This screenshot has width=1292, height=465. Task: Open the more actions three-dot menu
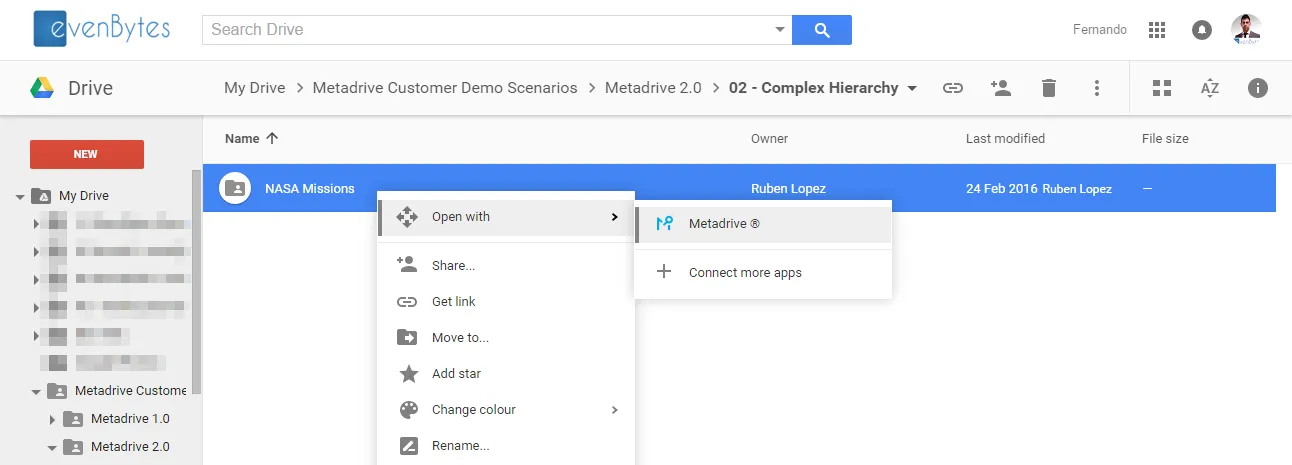1097,88
